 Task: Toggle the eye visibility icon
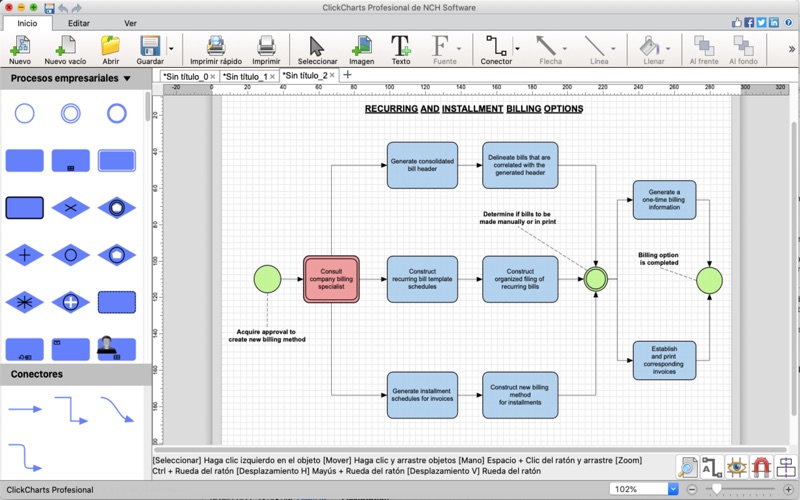pyautogui.click(x=737, y=467)
